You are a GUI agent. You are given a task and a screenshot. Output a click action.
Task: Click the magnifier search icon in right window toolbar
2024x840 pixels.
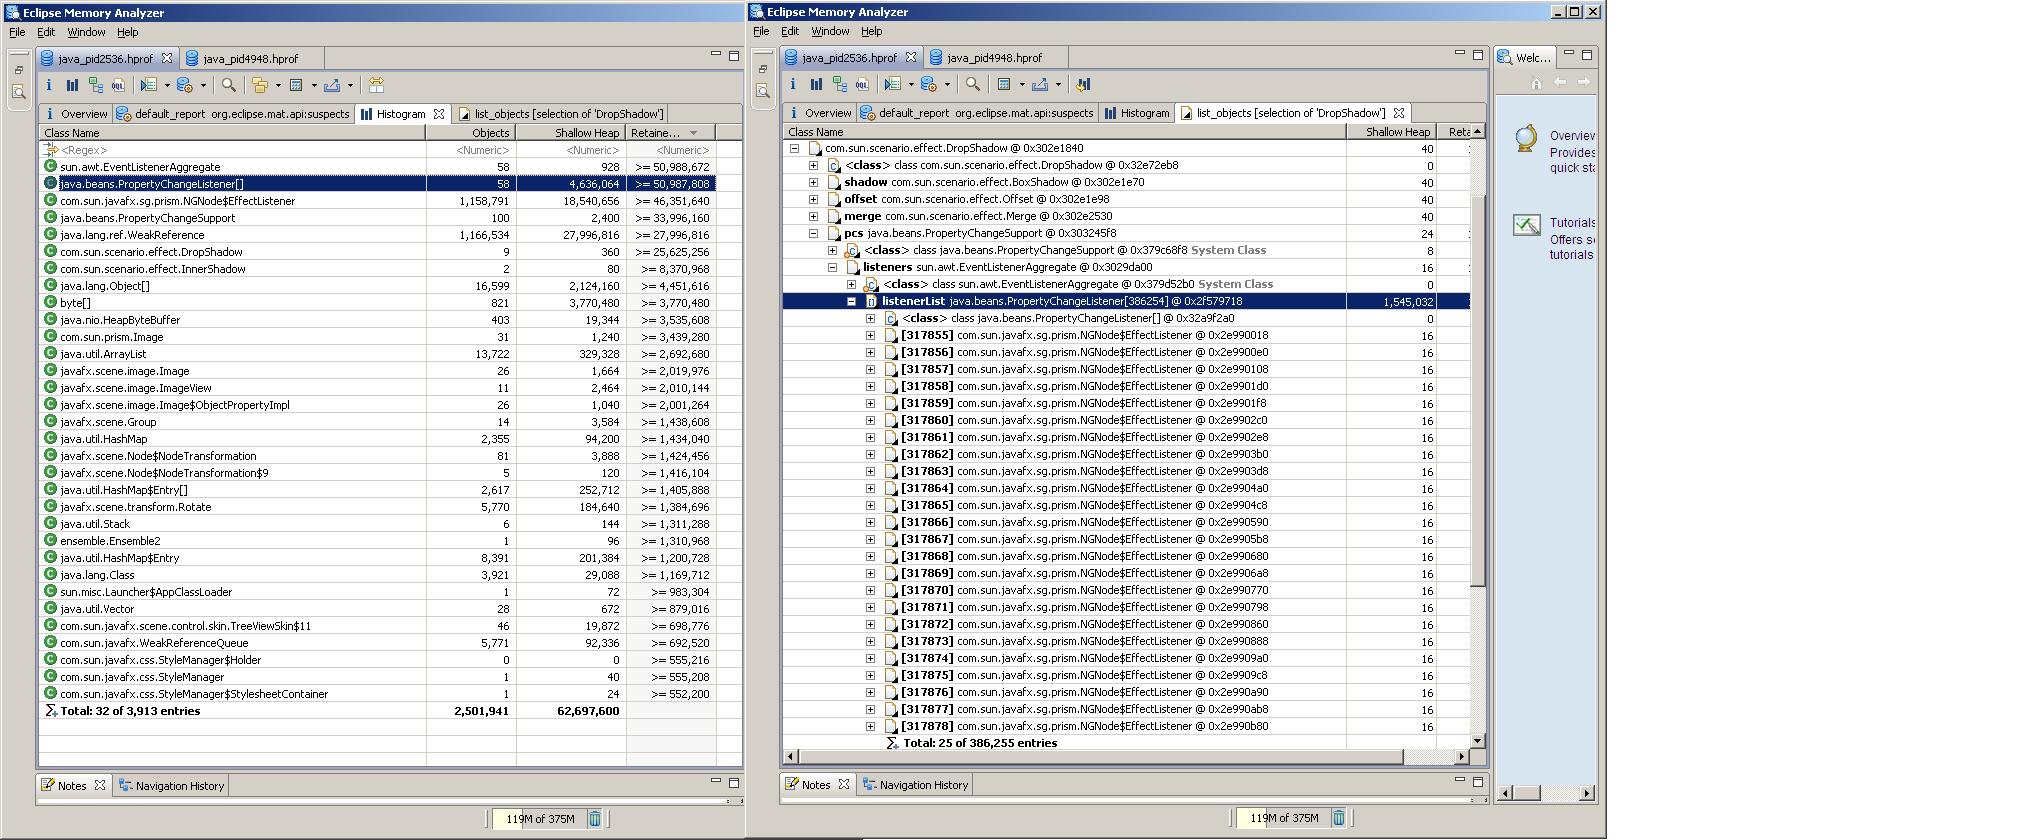tap(972, 84)
